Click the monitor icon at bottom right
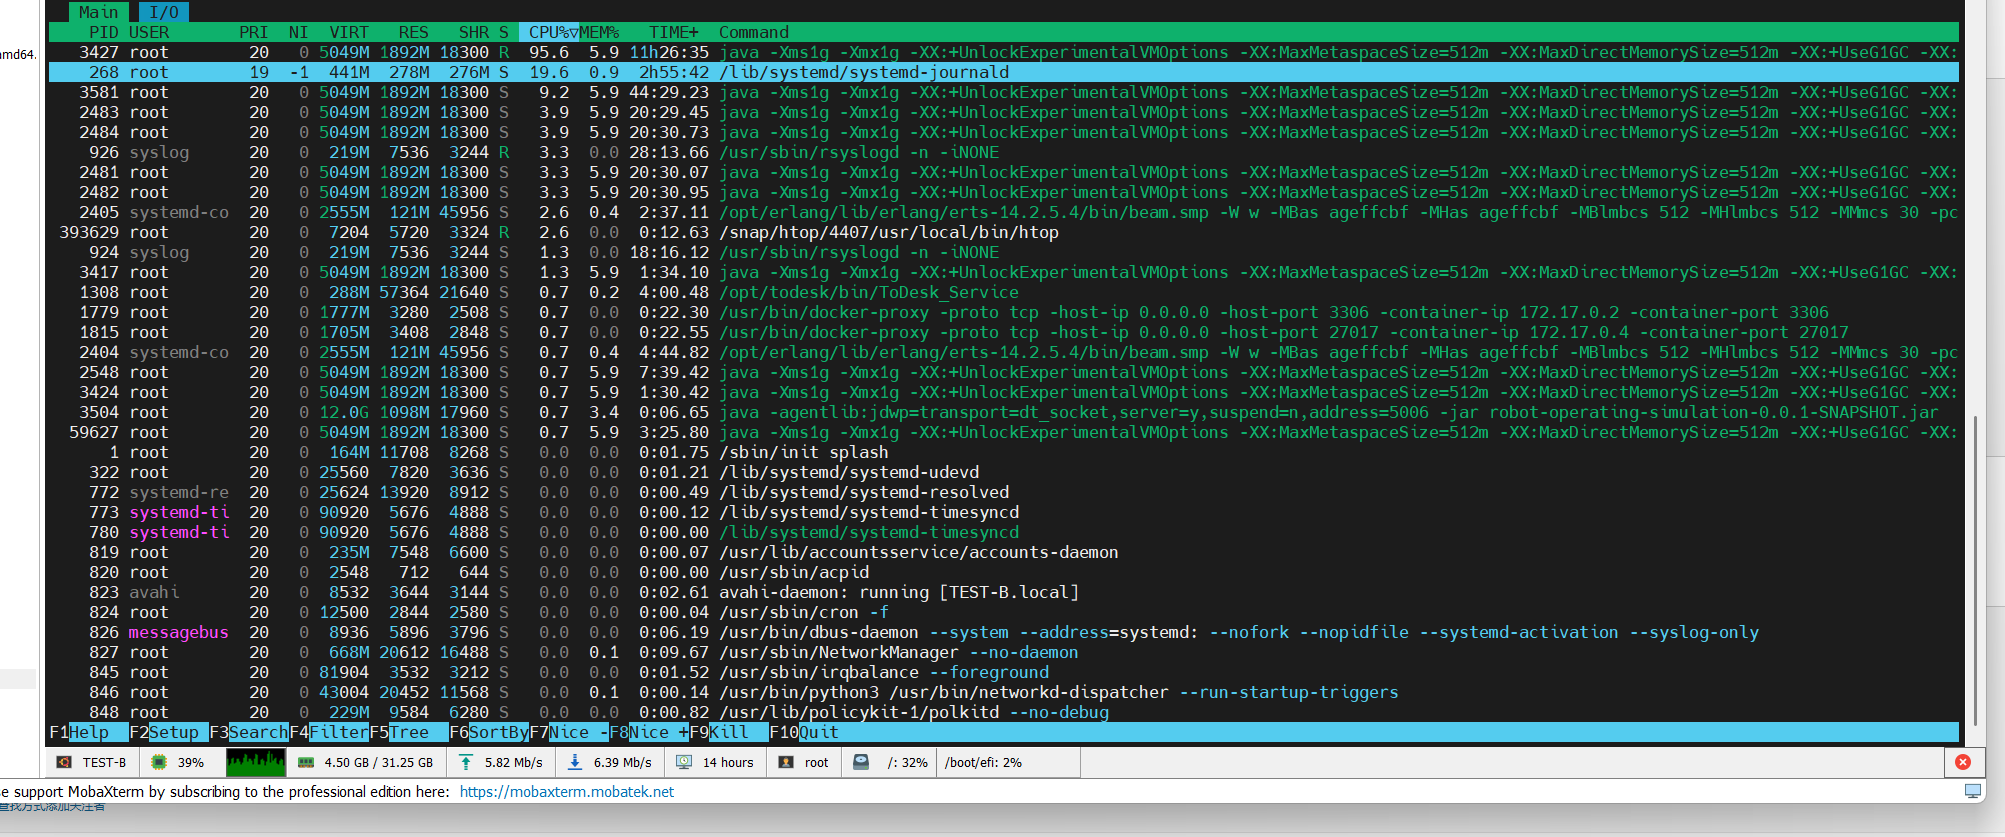This screenshot has width=2005, height=837. 1973,791
